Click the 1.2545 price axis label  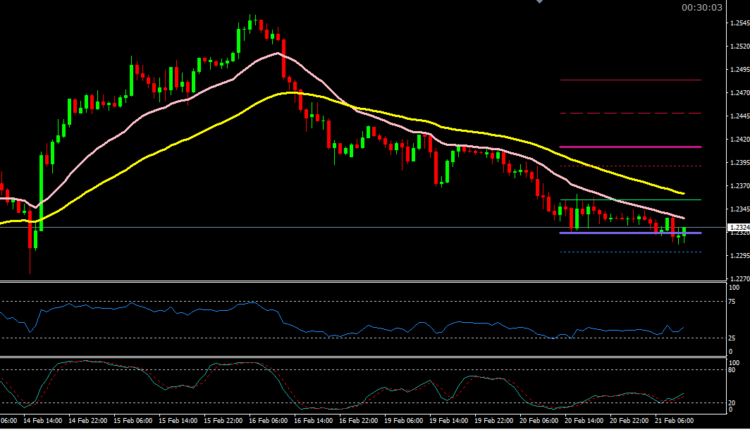point(737,23)
